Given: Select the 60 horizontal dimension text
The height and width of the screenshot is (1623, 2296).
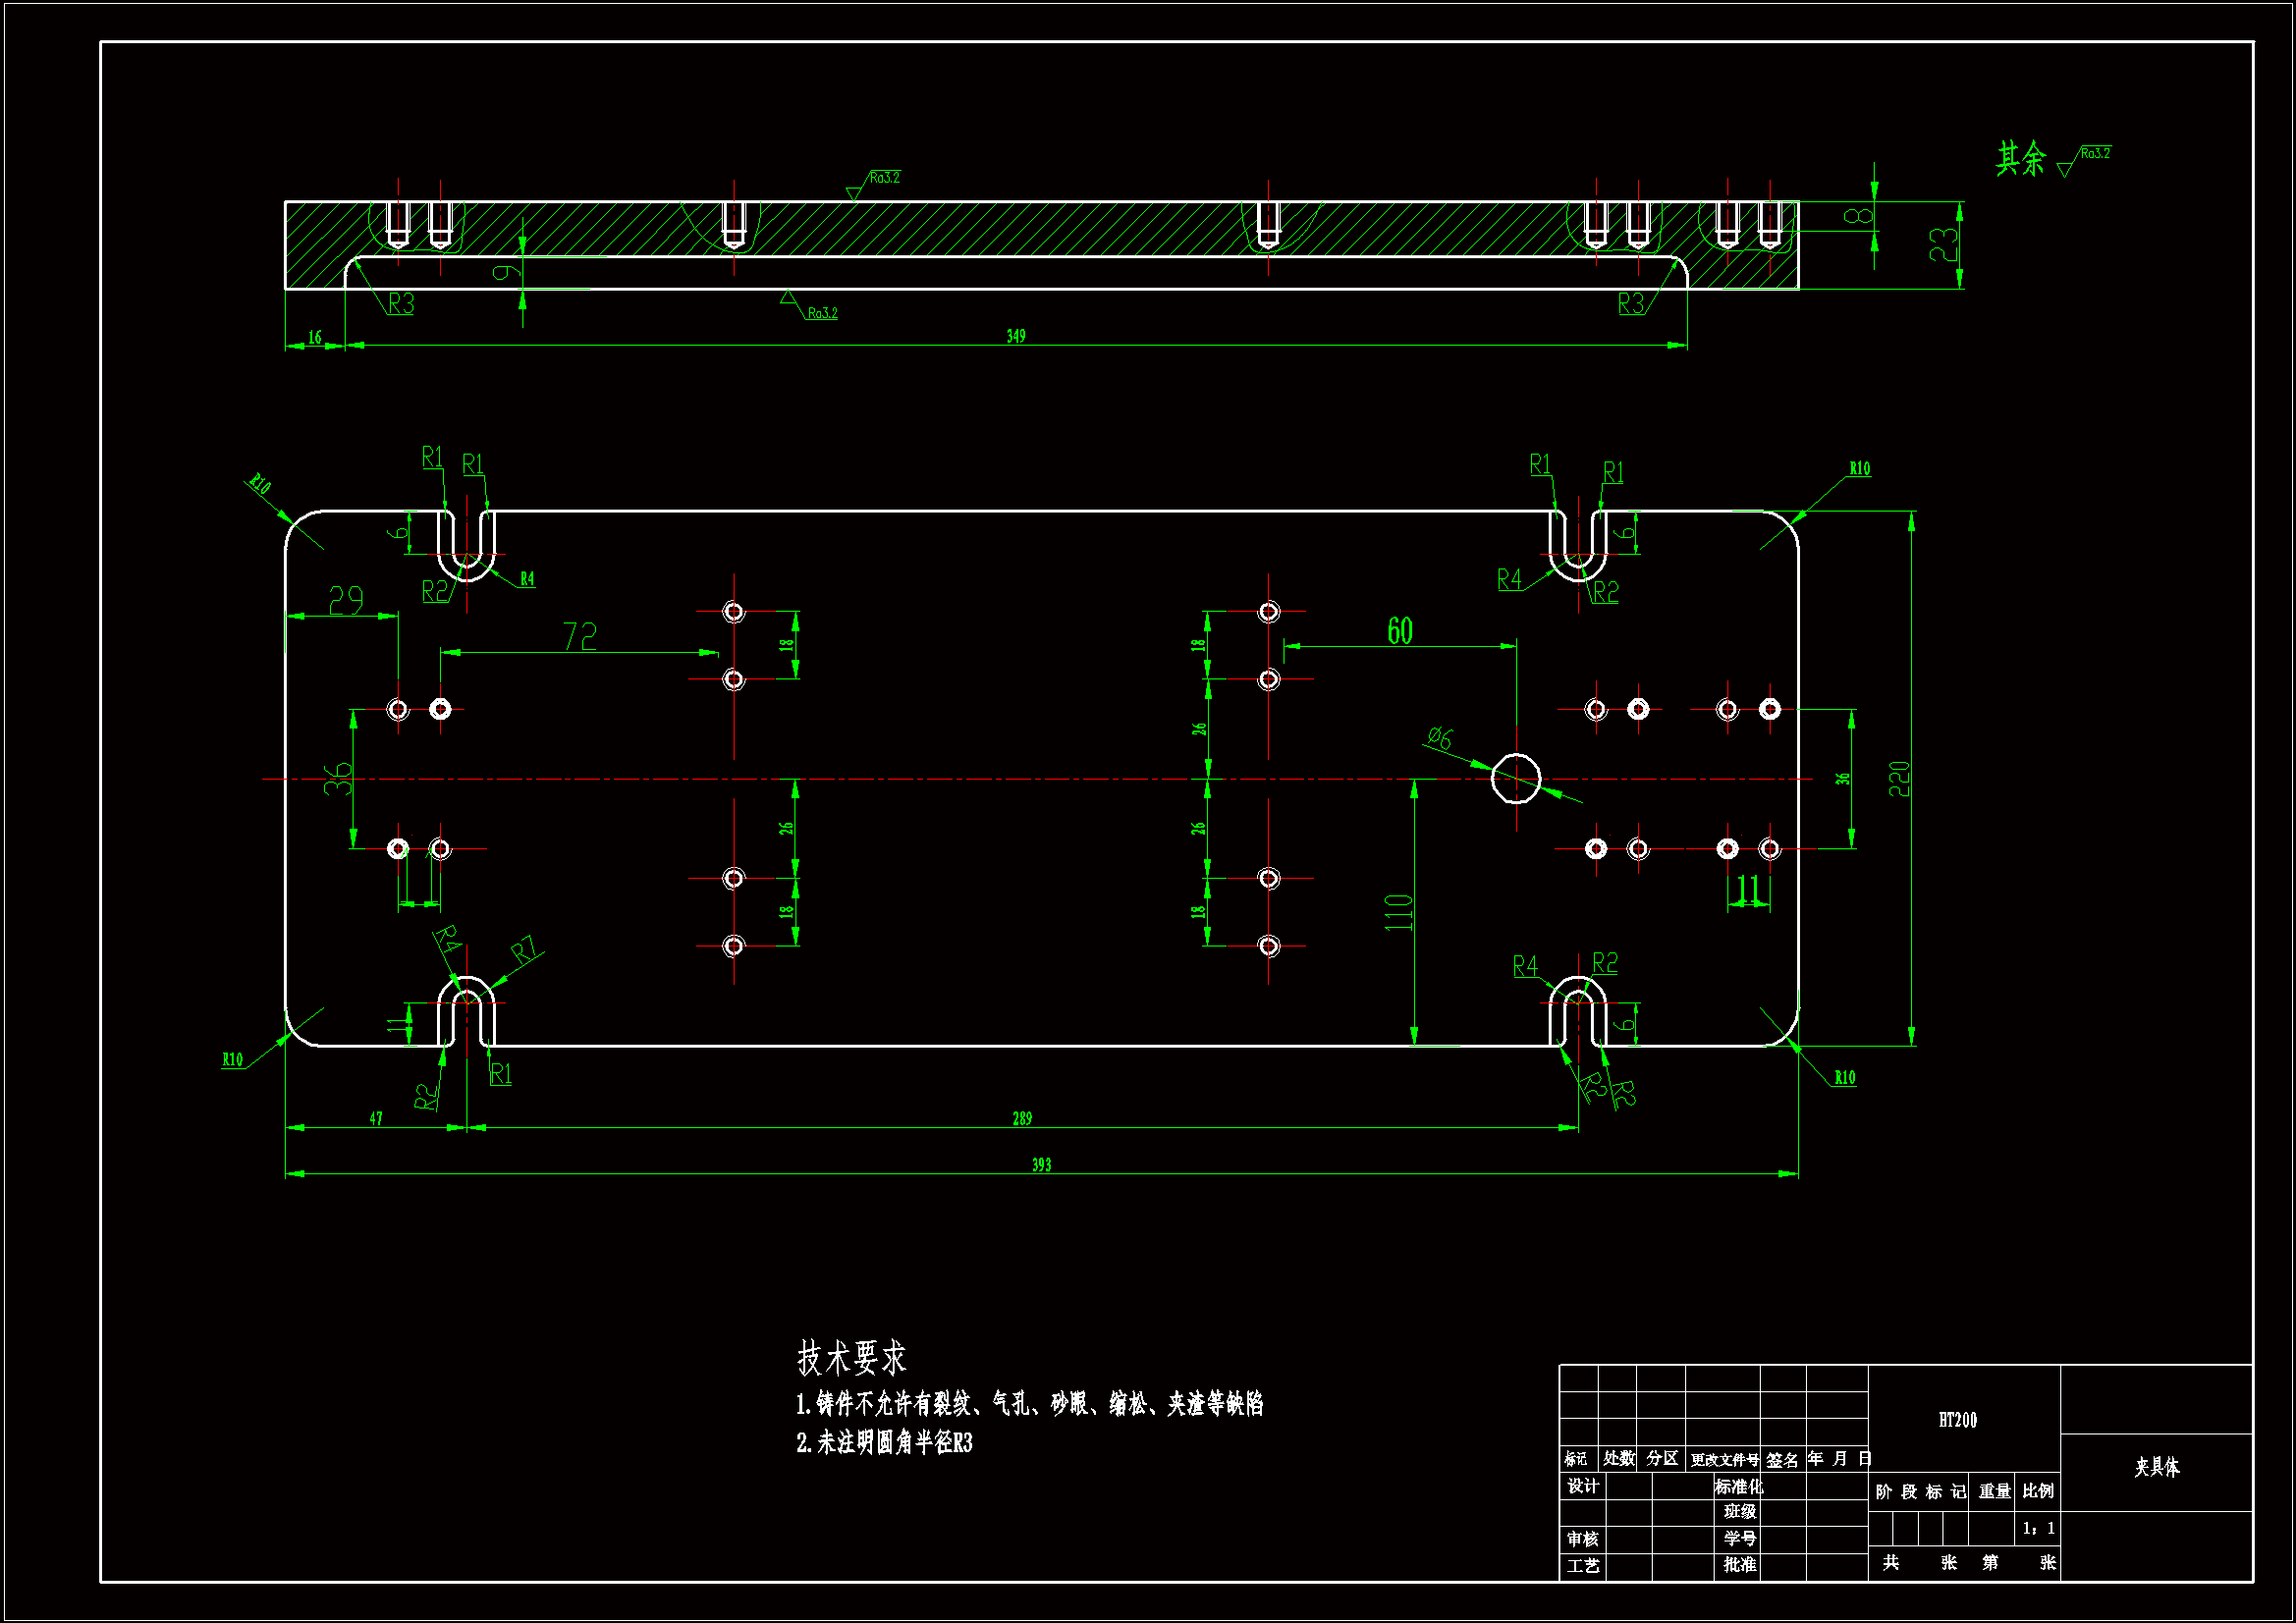Looking at the screenshot, I should [1399, 631].
